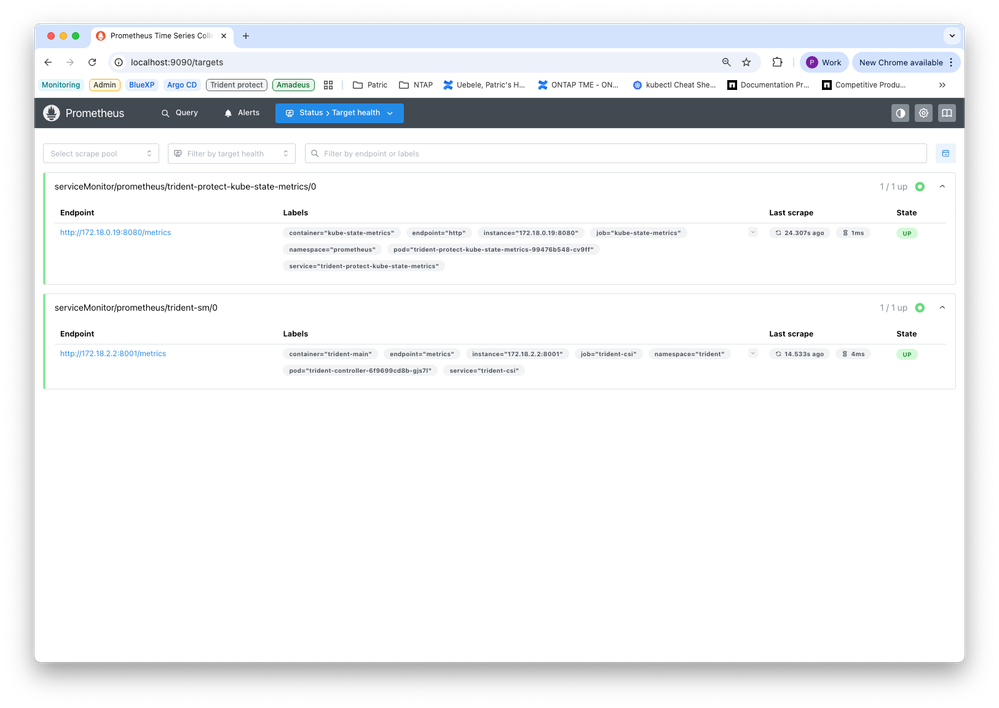Expand labels for the kube-state-metrics target

753,233
